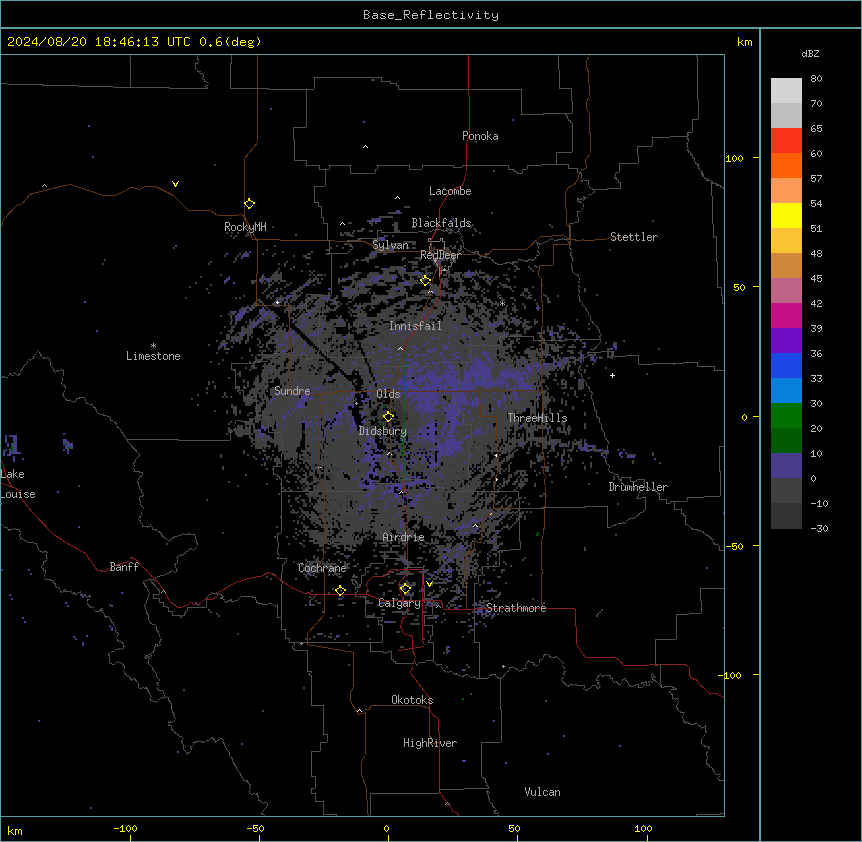
Task: Click the Innisfail city label
Action: tap(415, 326)
